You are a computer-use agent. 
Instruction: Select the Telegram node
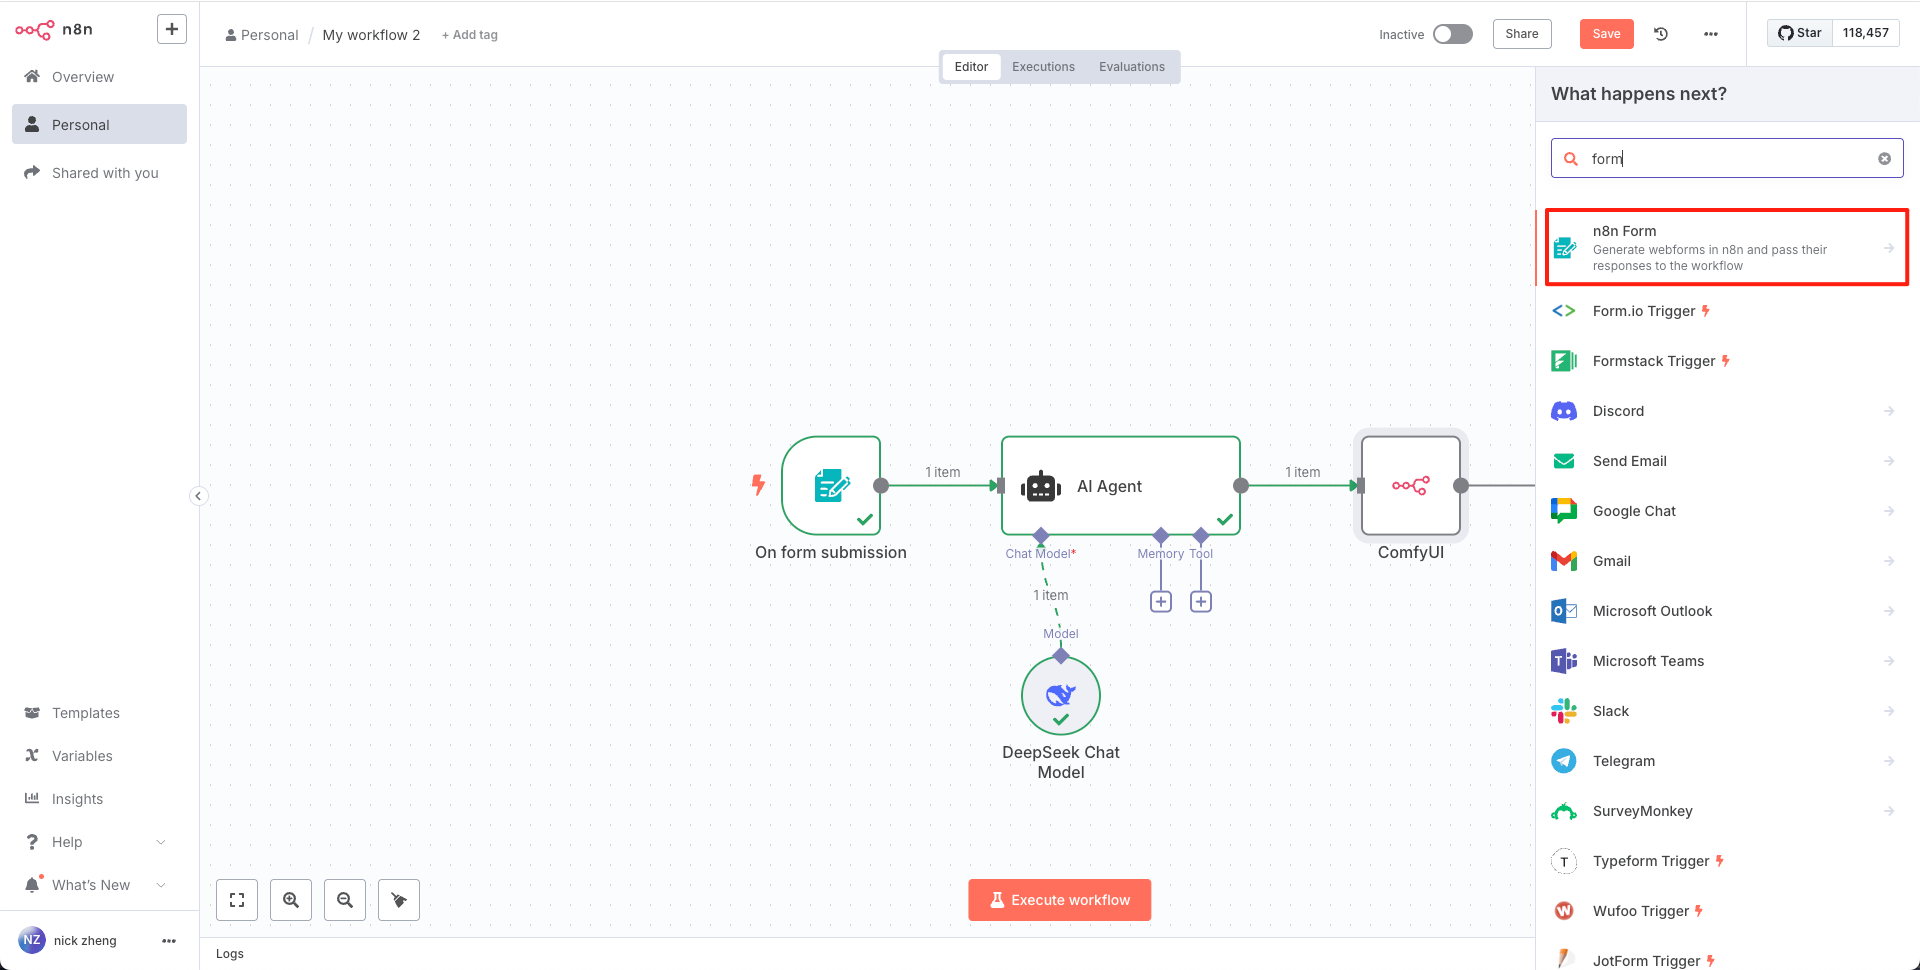tap(1727, 761)
